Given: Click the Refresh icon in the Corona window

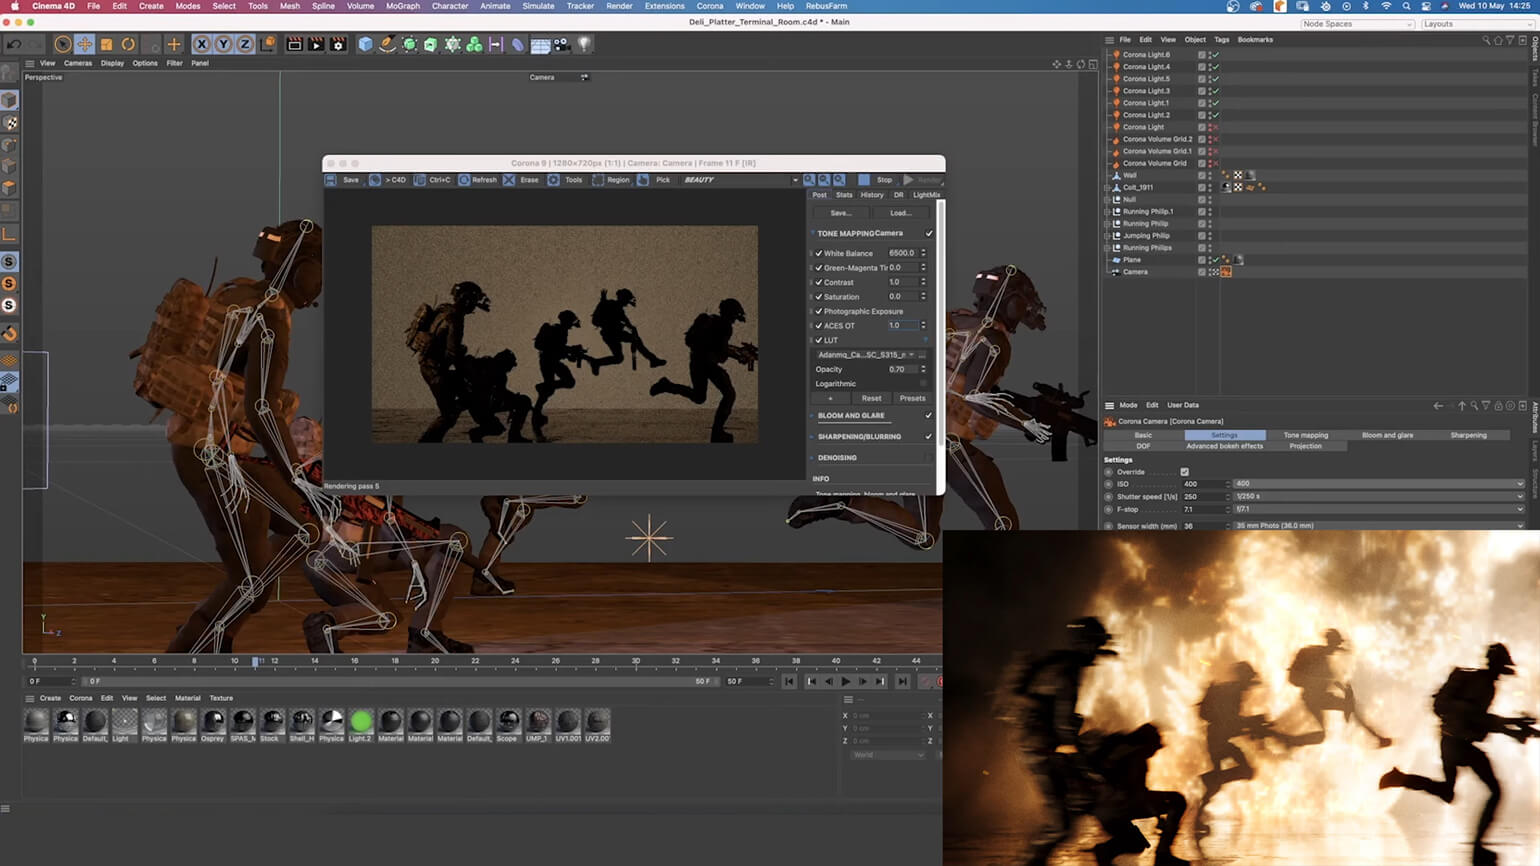Looking at the screenshot, I should click(465, 180).
